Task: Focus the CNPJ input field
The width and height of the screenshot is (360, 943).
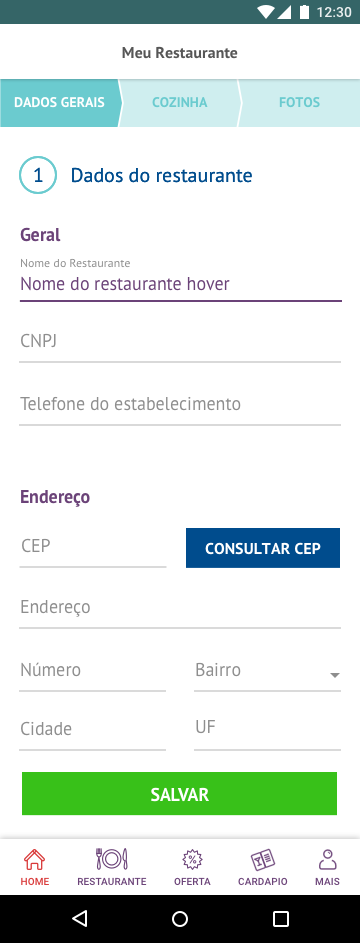Action: pos(180,343)
